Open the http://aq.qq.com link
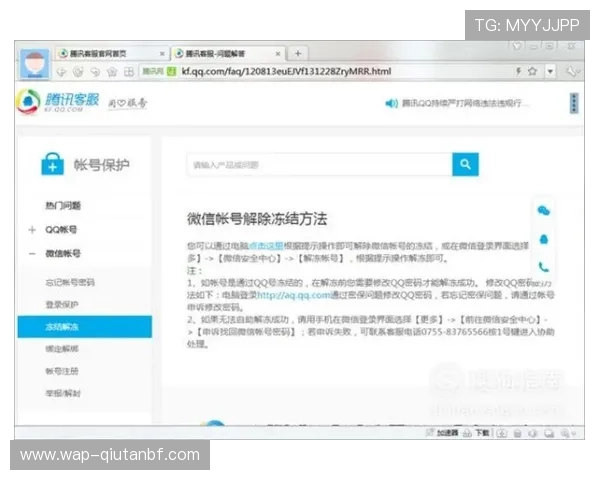The height and width of the screenshot is (480, 600). (x=293, y=295)
